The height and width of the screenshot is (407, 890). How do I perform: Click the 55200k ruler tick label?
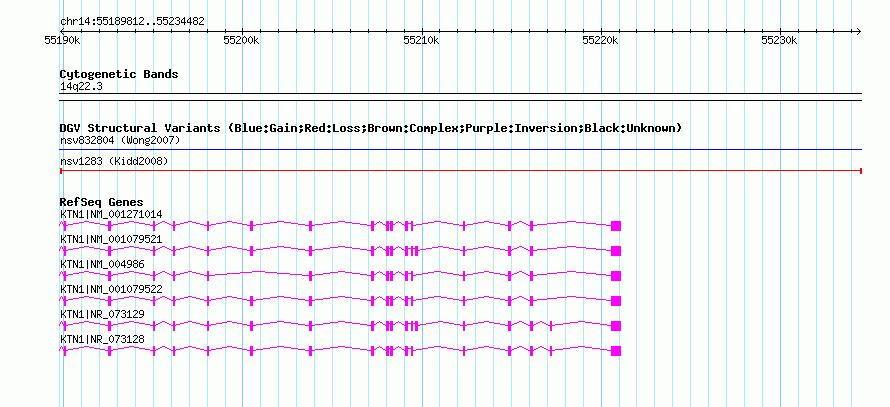[x=241, y=40]
